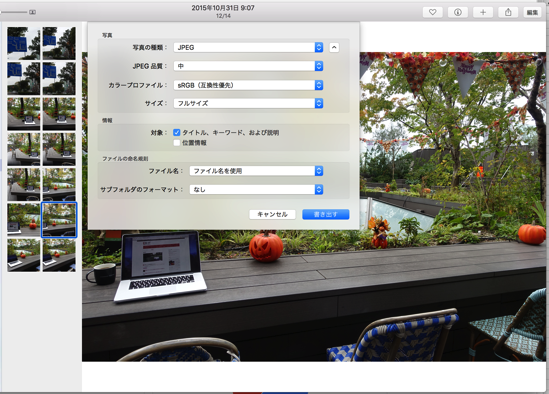Image resolution: width=549 pixels, height=394 pixels.
Task: Click the 書き出す export button
Action: (326, 214)
